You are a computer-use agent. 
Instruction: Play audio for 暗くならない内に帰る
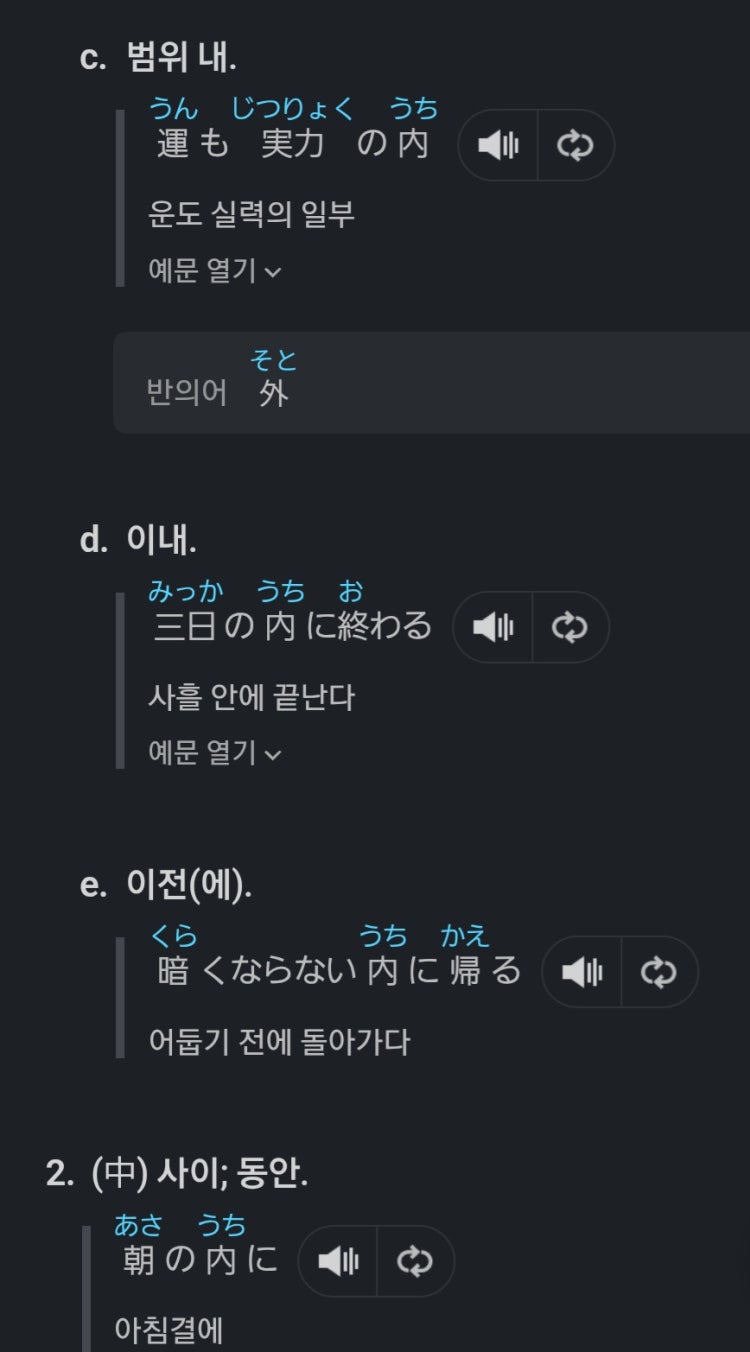(x=582, y=971)
